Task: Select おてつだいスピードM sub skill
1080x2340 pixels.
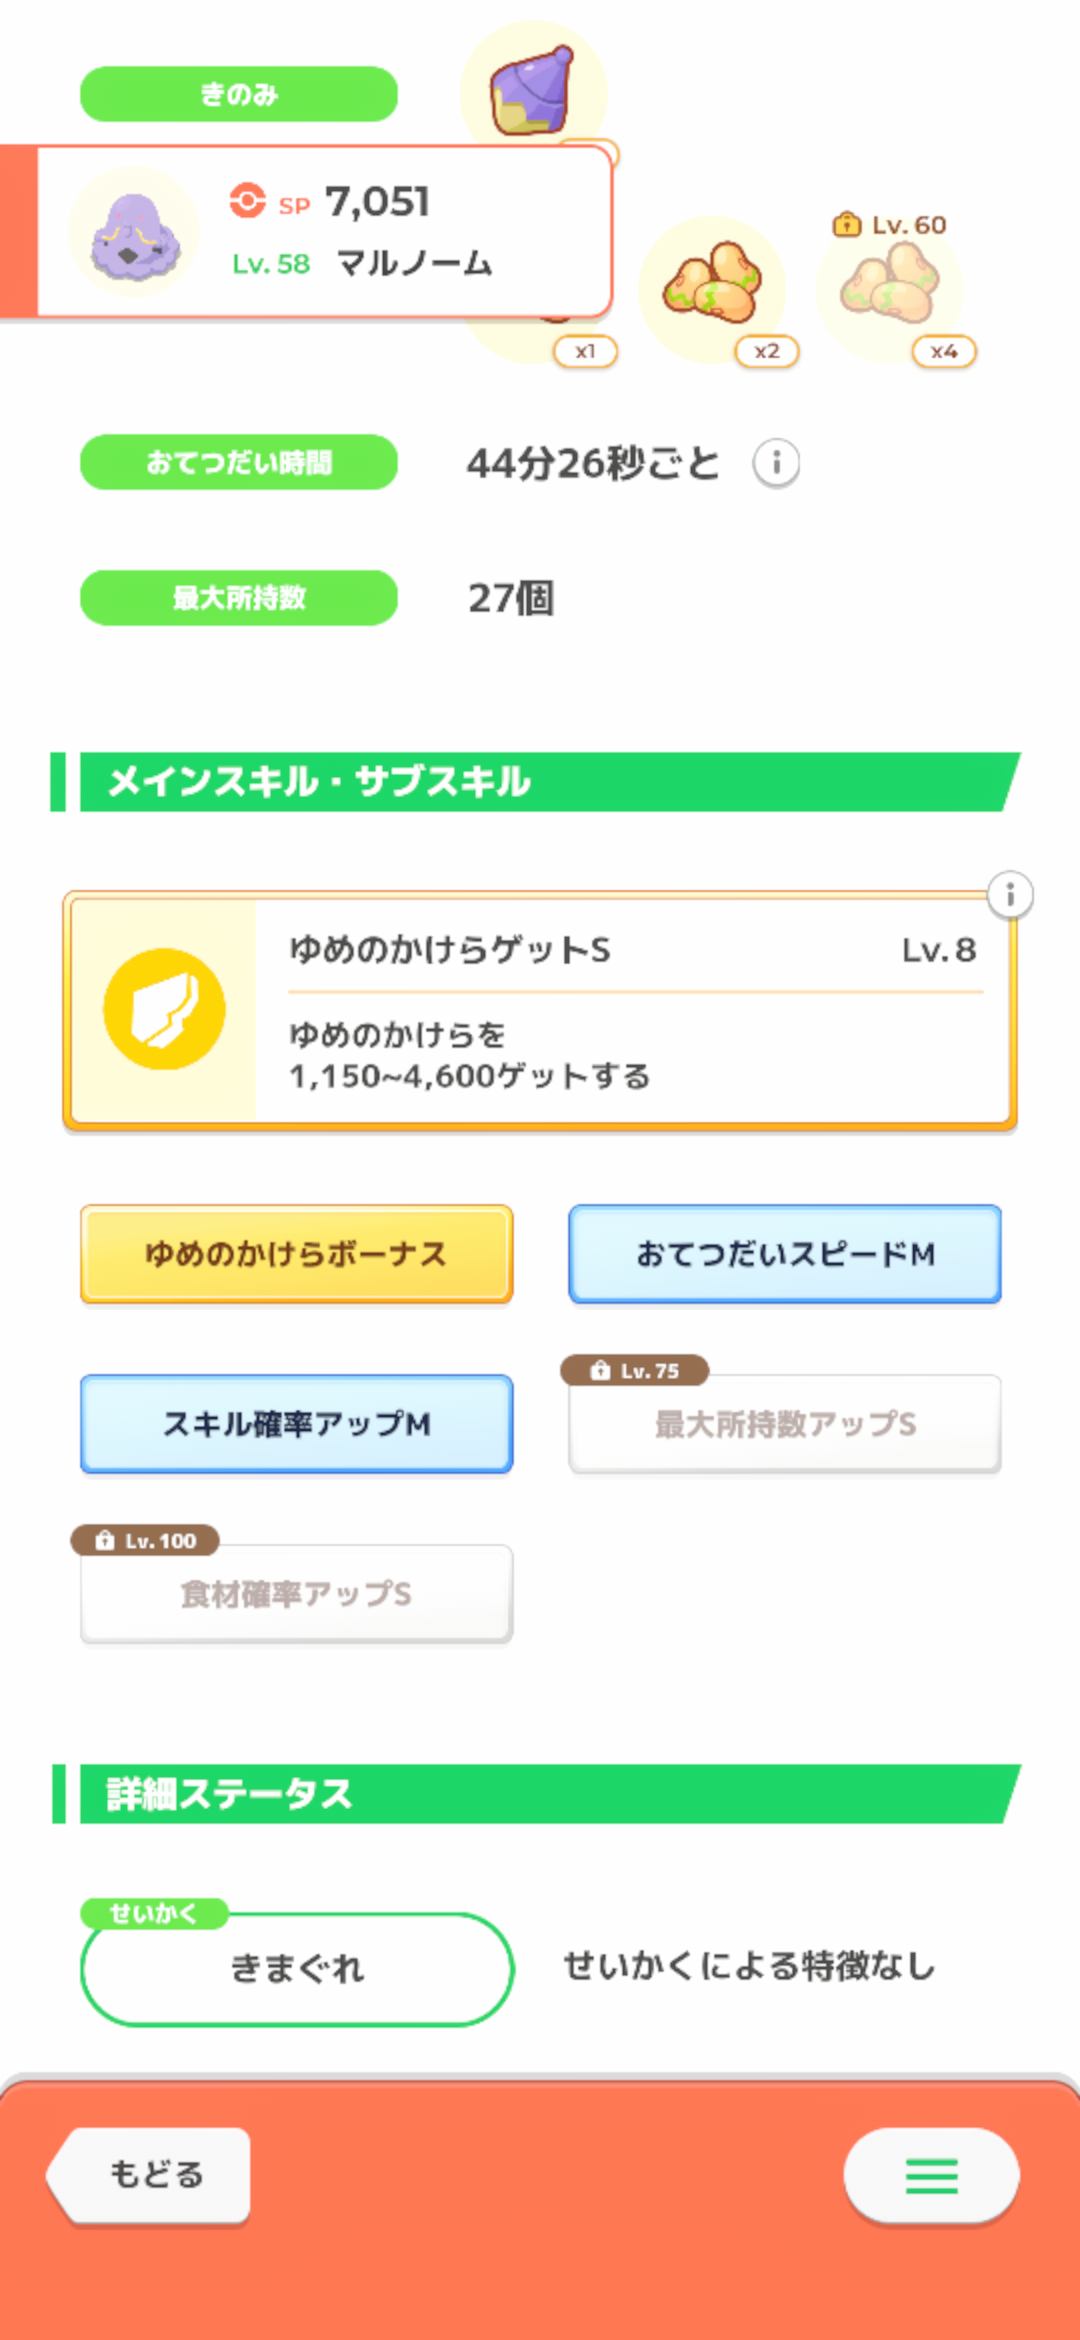Action: pos(785,1254)
